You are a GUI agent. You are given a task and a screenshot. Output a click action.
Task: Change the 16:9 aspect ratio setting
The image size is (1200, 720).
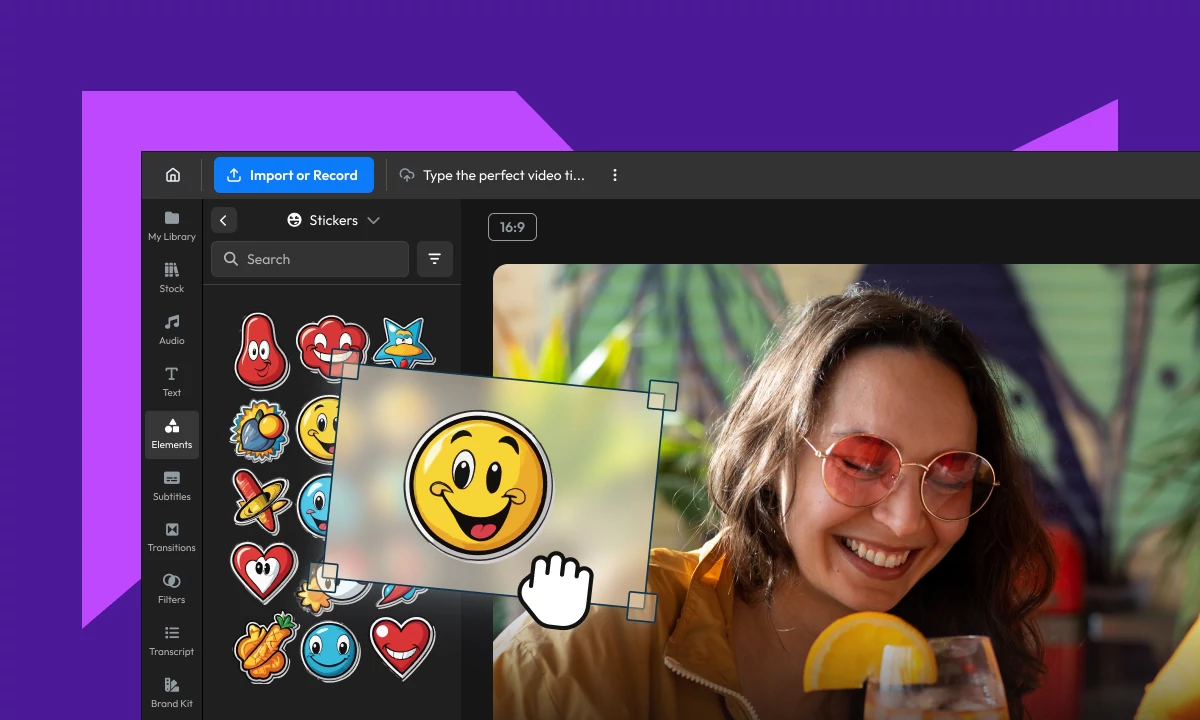(x=512, y=227)
